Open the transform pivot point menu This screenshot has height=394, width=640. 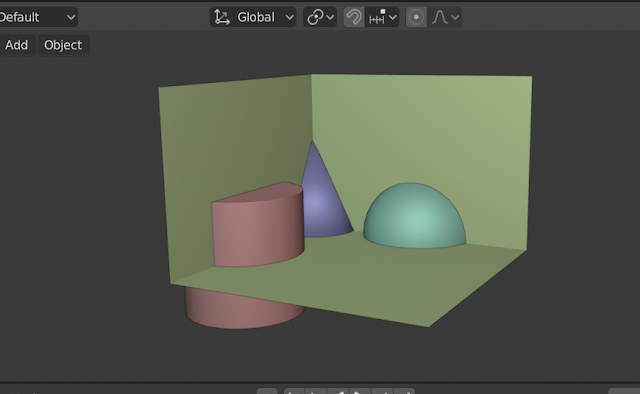[x=320, y=17]
